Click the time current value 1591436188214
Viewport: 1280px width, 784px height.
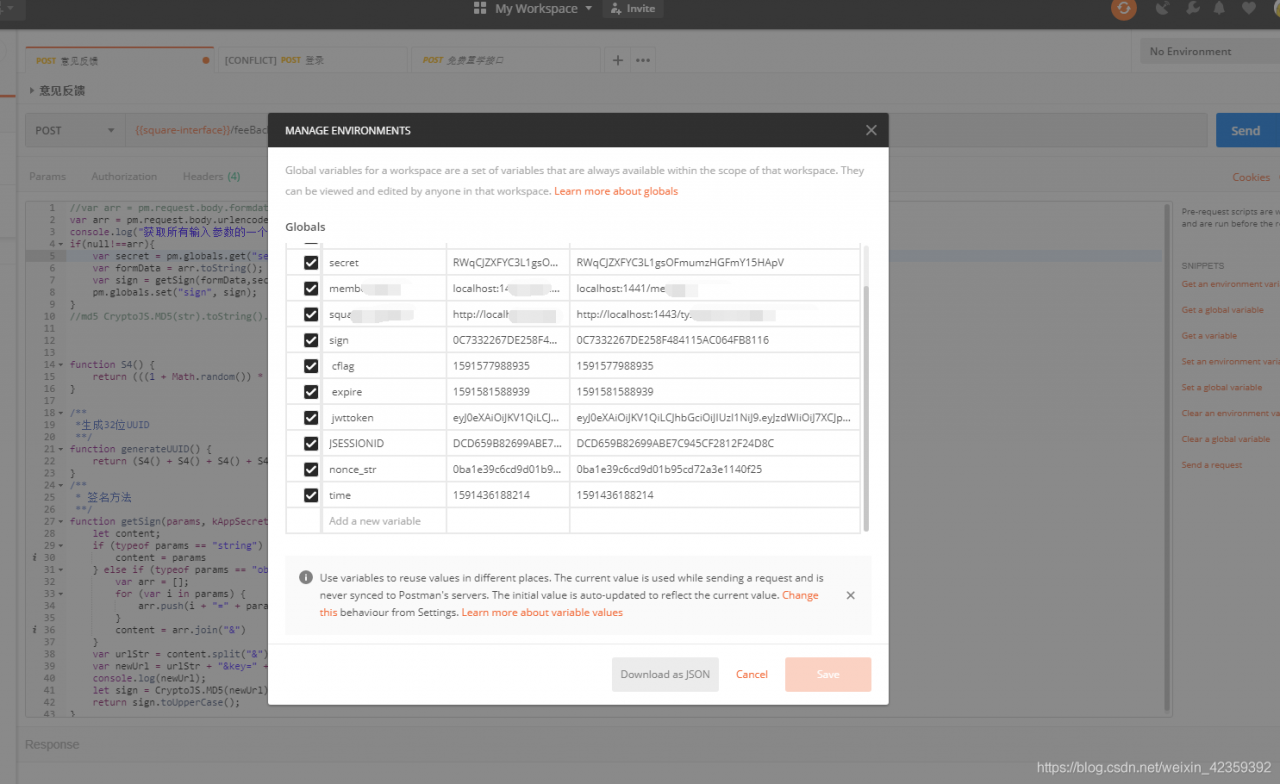(x=714, y=495)
